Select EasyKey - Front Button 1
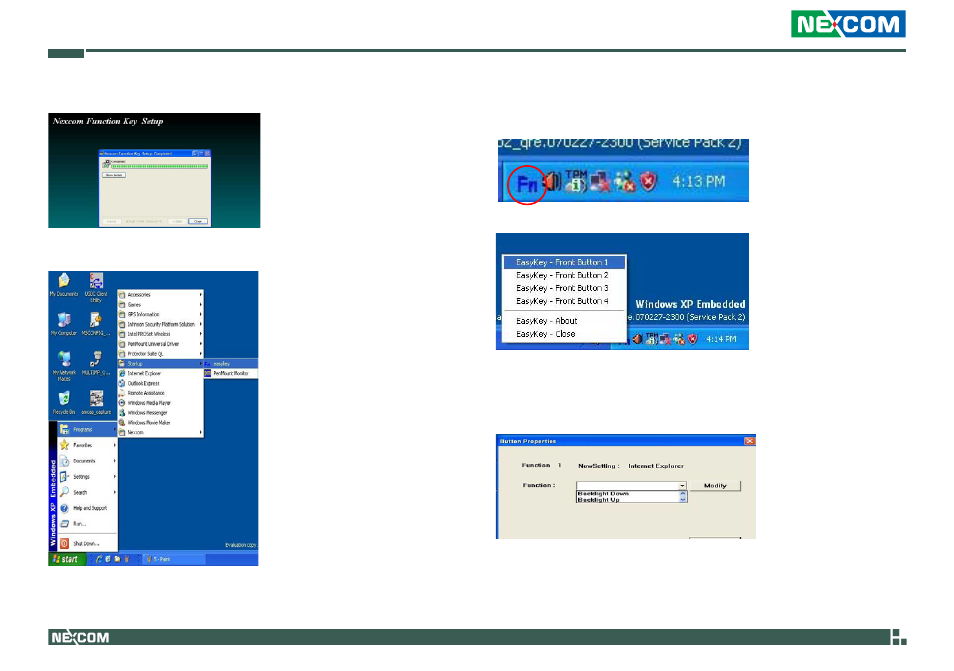Image resolution: width=954 pixels, height=671 pixels. point(563,262)
